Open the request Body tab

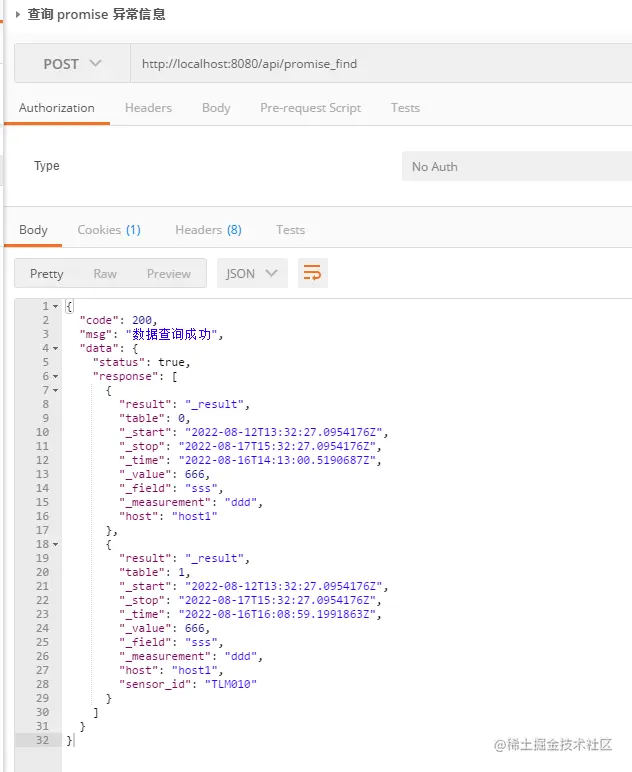click(x=216, y=108)
